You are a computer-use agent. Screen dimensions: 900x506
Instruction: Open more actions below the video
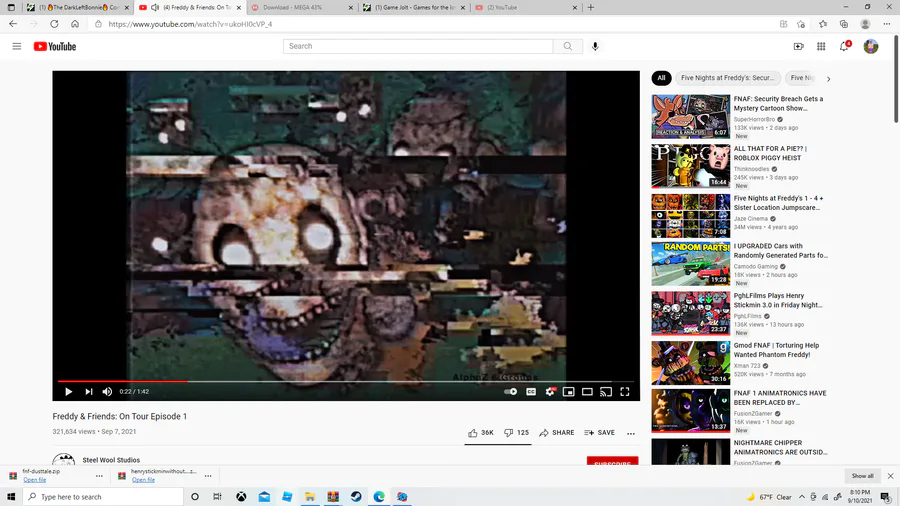click(x=631, y=433)
